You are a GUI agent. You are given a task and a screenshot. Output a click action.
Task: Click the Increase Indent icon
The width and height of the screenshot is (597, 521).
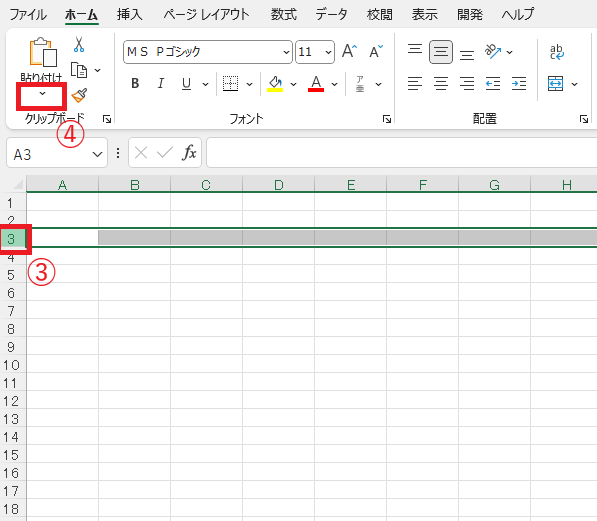tap(519, 83)
